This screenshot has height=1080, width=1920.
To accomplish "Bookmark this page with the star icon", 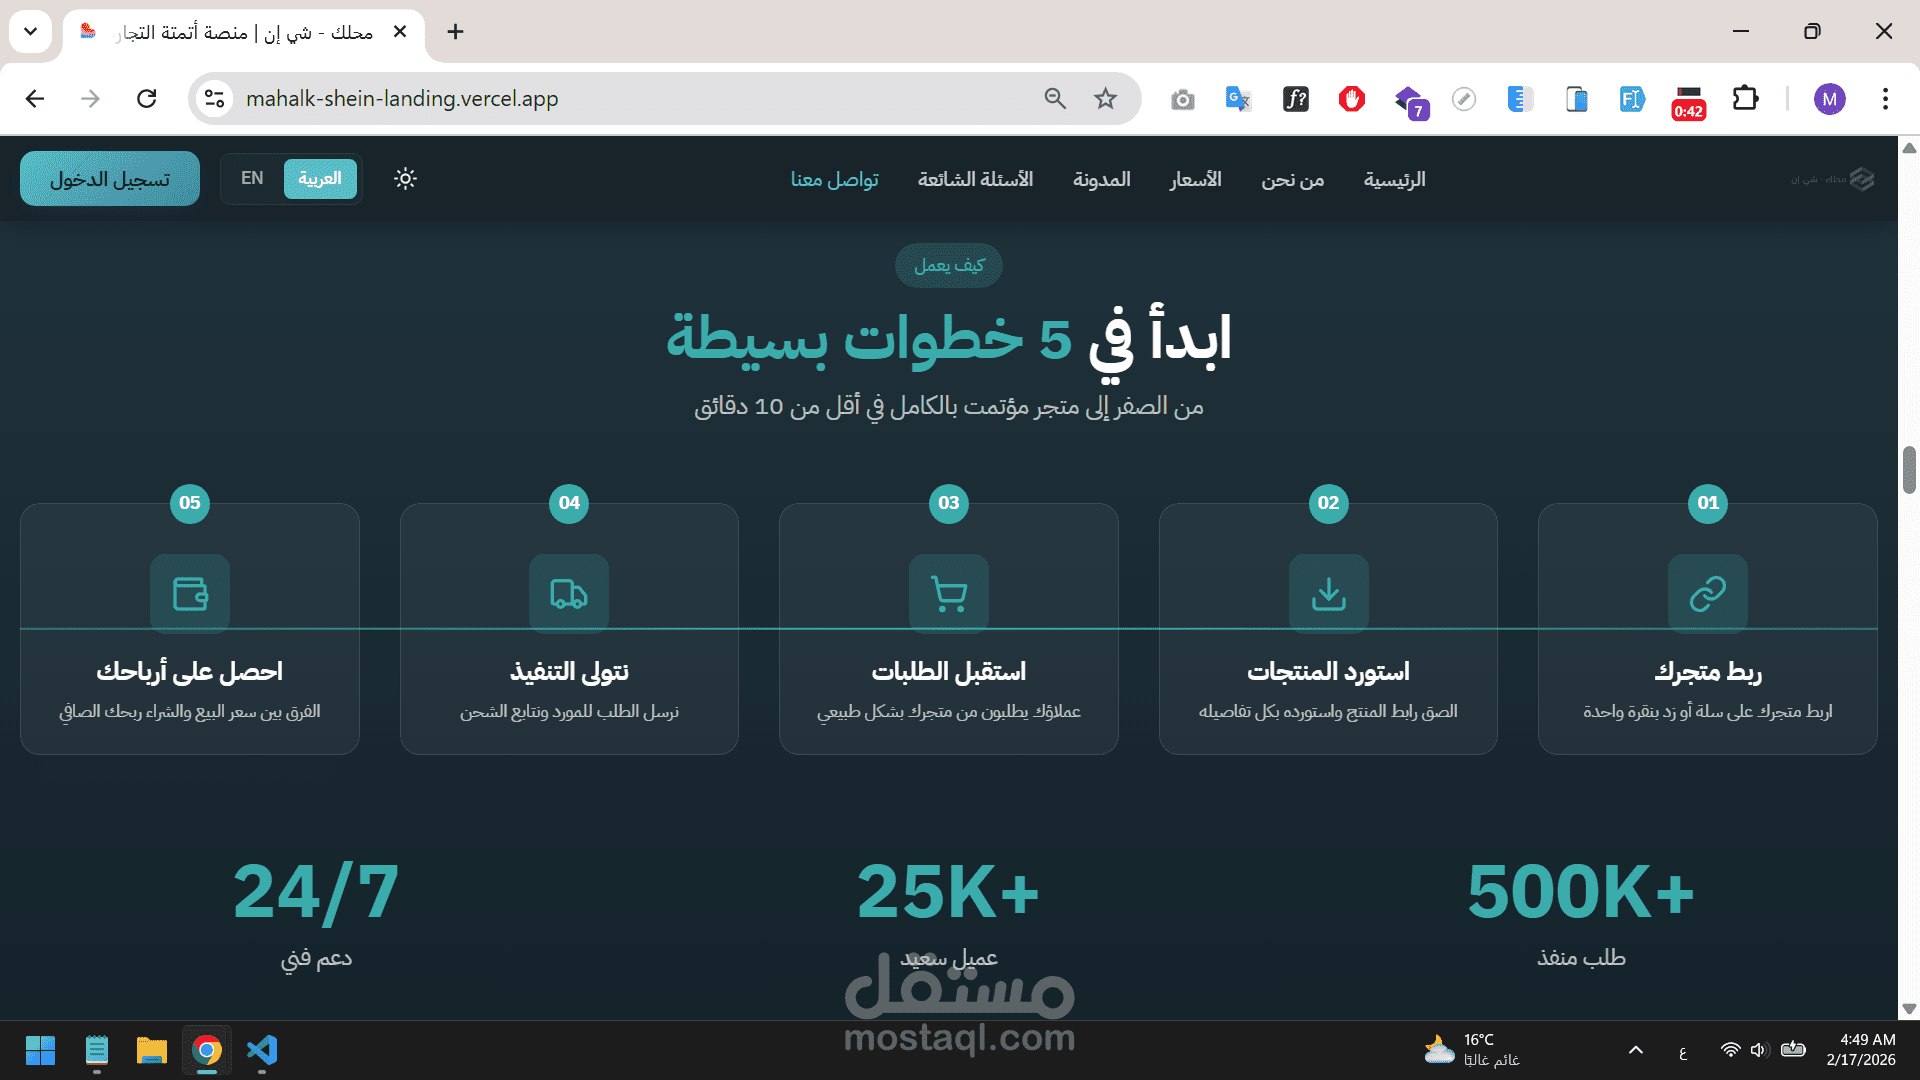I will pyautogui.click(x=1105, y=98).
